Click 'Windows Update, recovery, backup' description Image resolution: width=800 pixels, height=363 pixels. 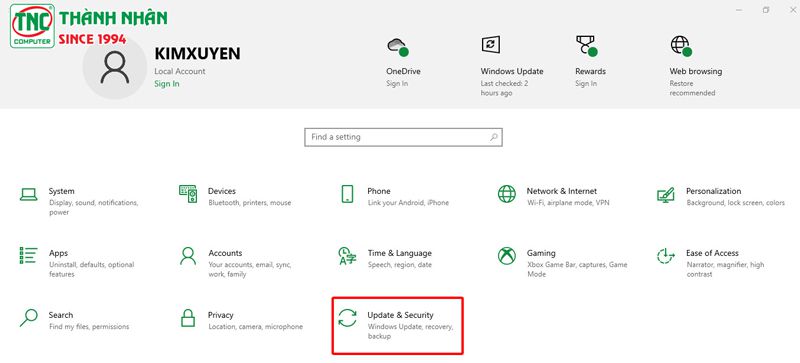coord(410,331)
